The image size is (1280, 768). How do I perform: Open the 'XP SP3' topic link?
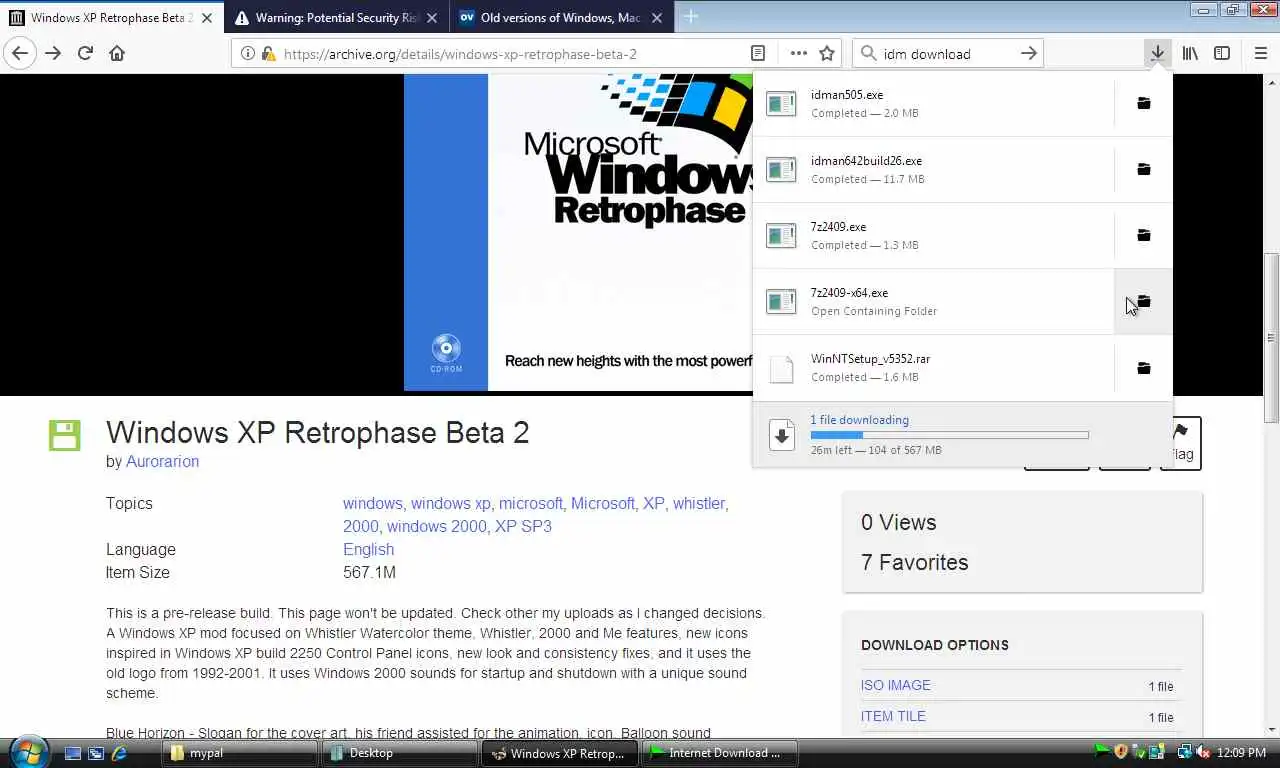pyautogui.click(x=523, y=526)
